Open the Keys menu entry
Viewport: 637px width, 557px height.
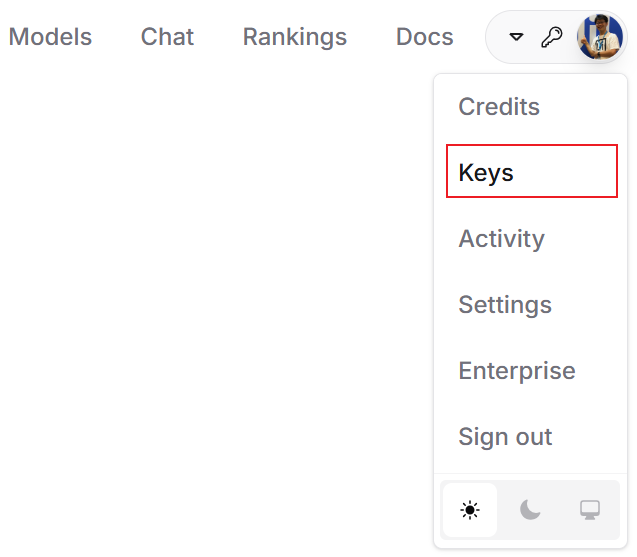(532, 171)
